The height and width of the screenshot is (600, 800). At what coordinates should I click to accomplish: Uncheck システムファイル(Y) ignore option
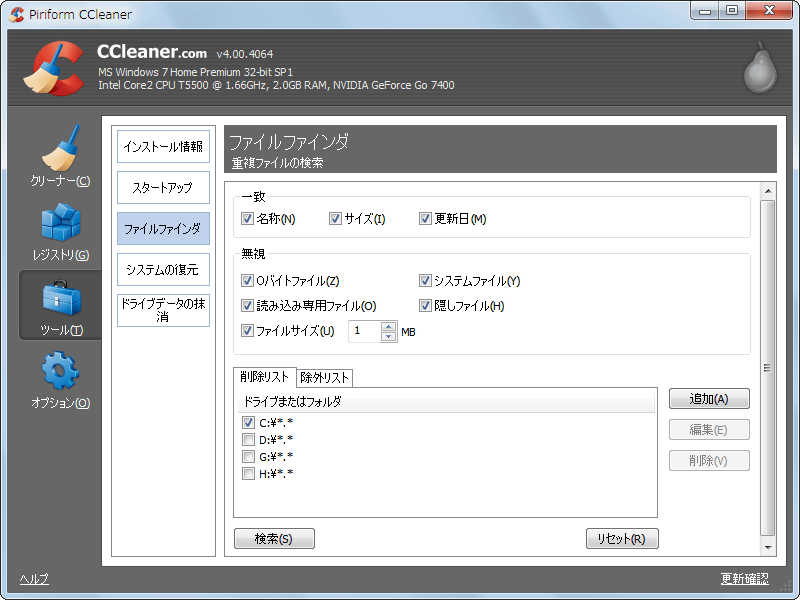click(x=425, y=281)
